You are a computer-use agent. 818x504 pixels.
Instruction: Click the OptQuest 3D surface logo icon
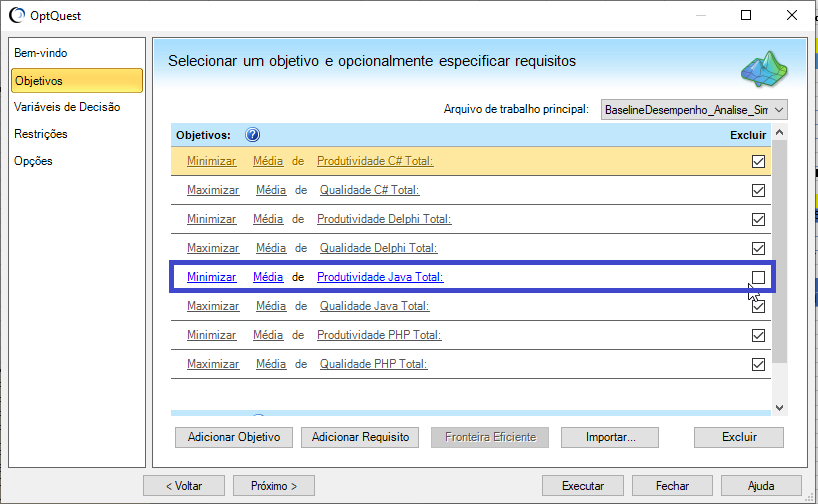pos(764,68)
